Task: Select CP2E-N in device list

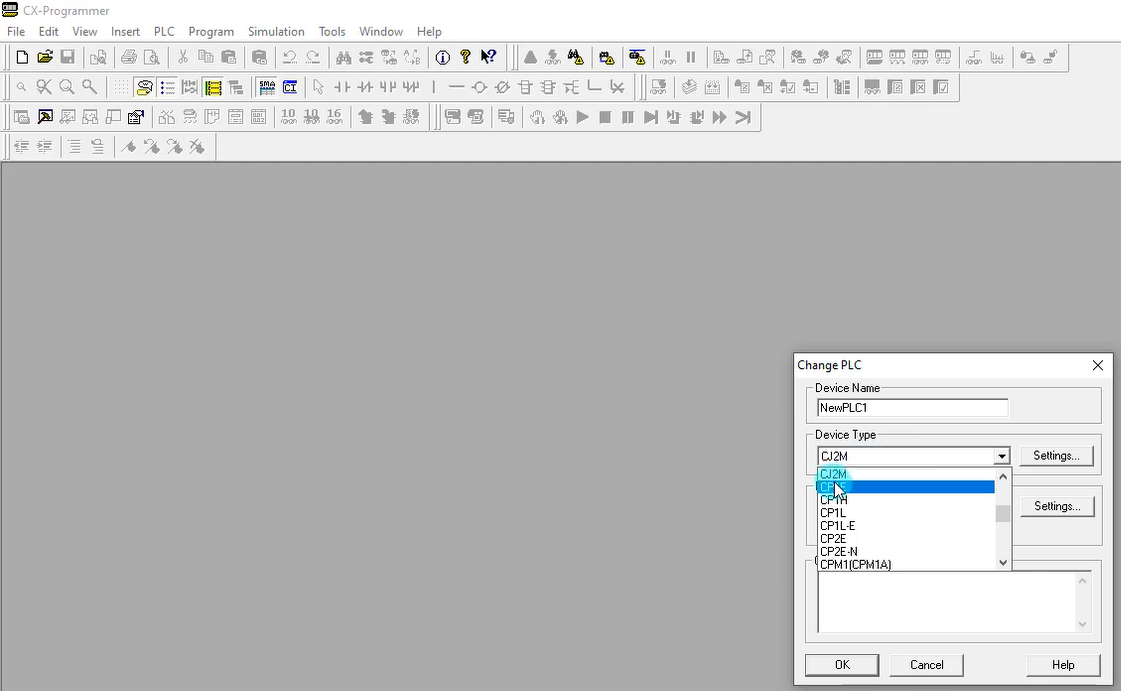Action: point(906,552)
